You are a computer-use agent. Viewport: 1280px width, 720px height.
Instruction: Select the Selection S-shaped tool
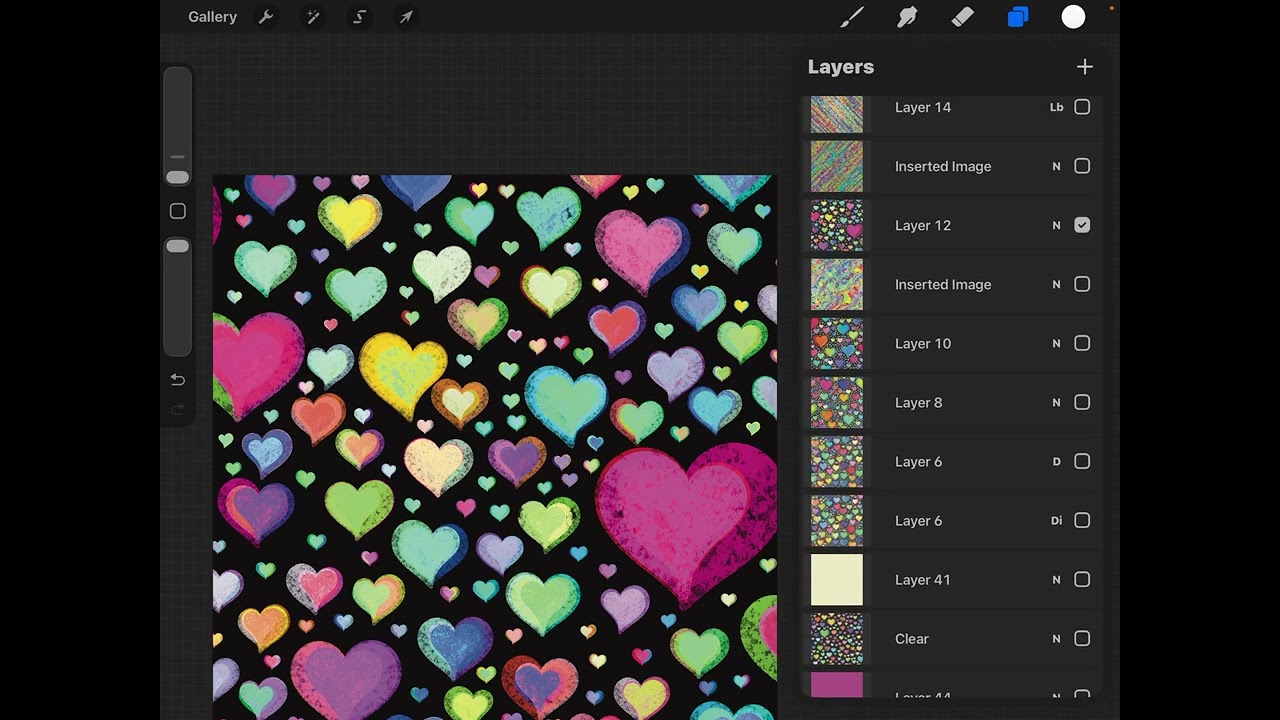click(360, 17)
